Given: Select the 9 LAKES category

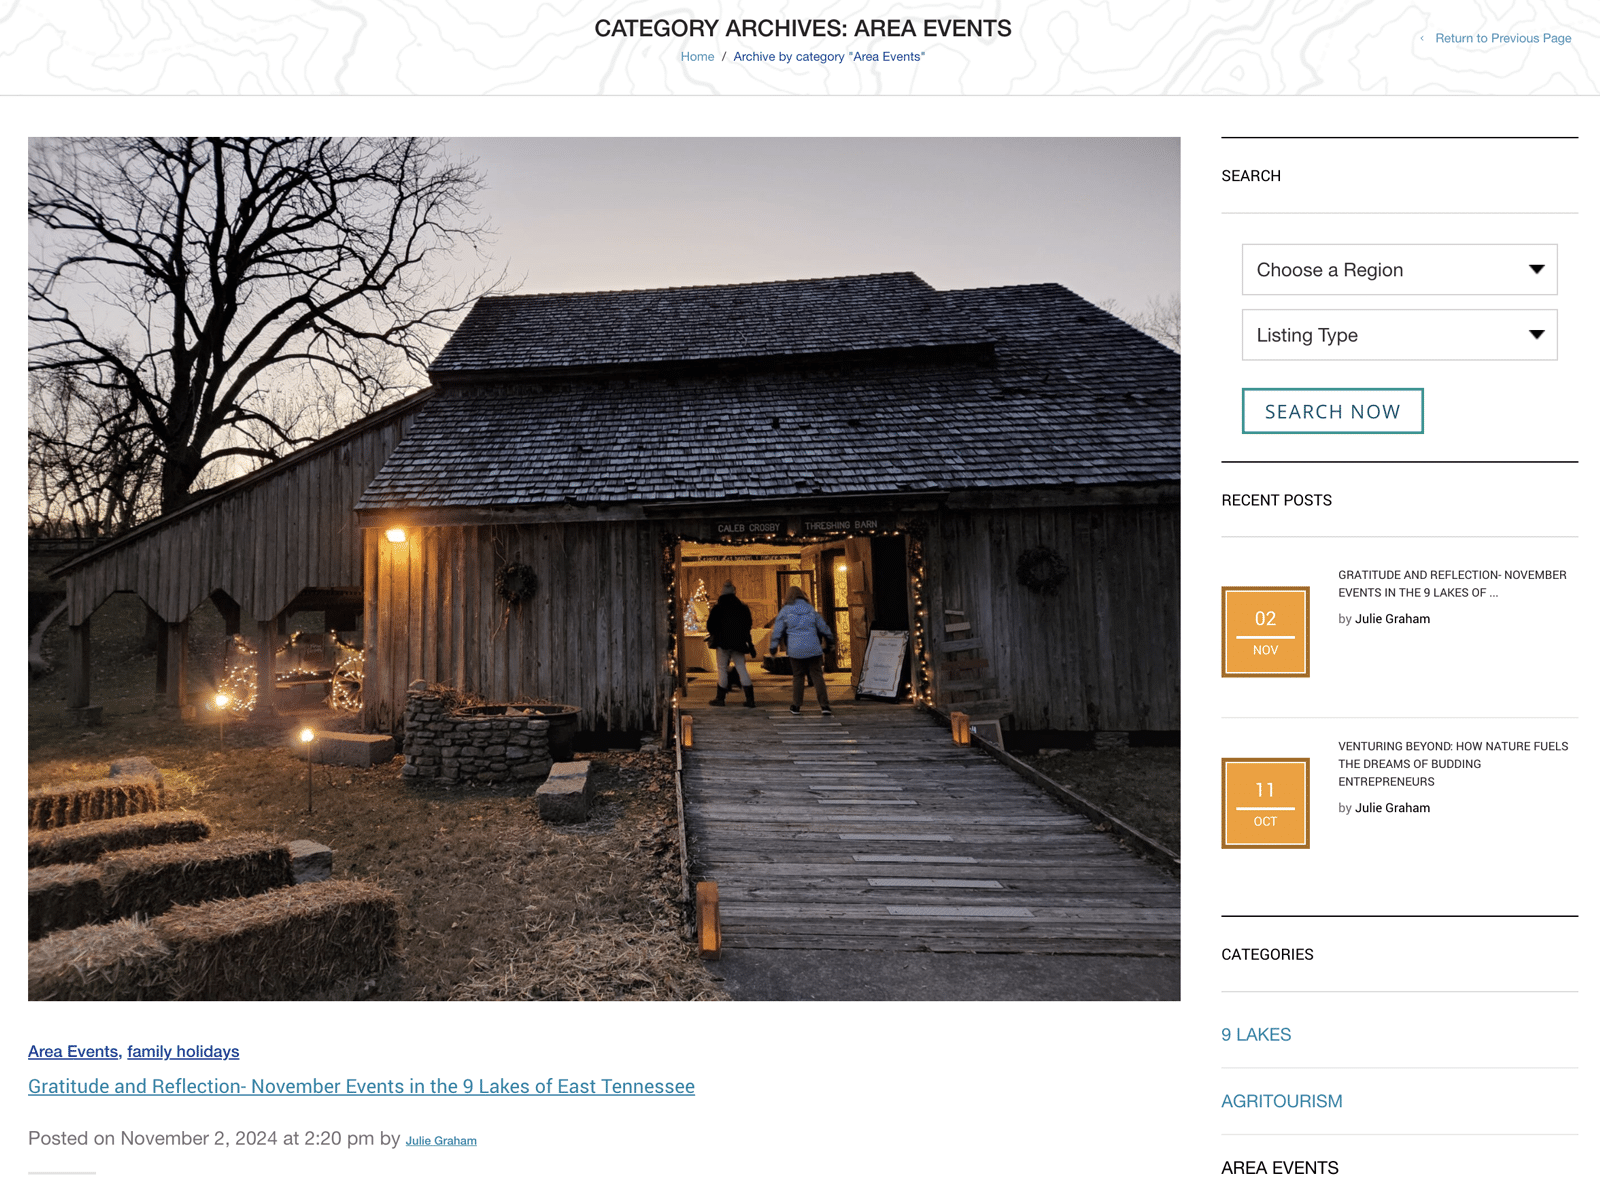Looking at the screenshot, I should point(1256,1035).
